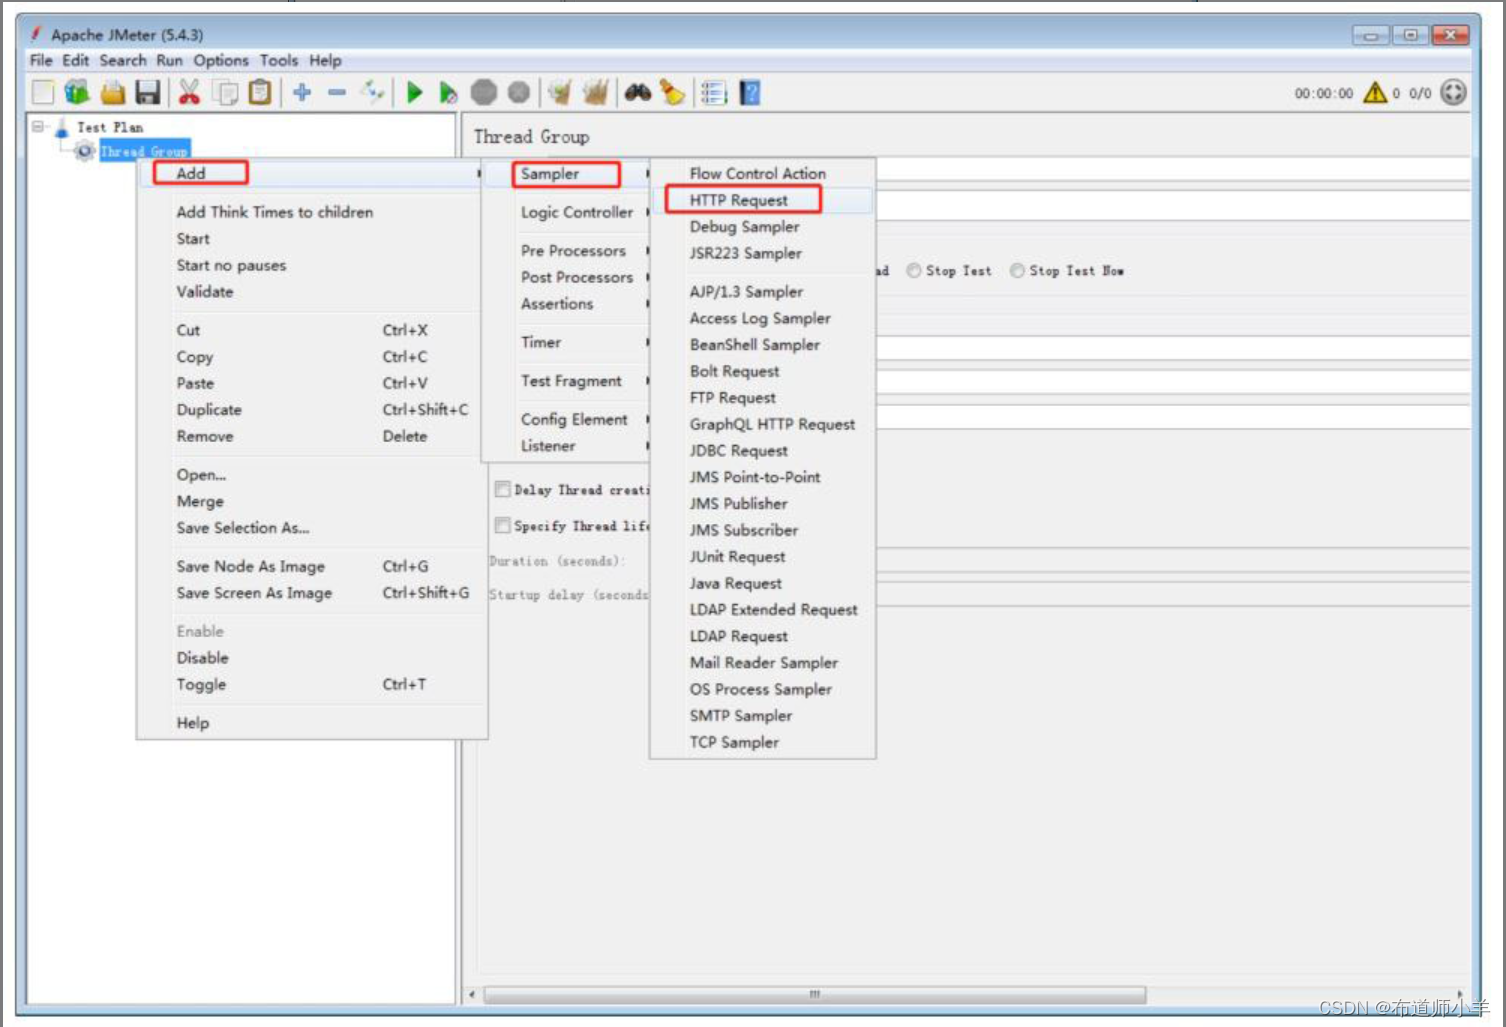This screenshot has width=1506, height=1027.
Task: Choose Duplicate in context menu
Action: tap(209, 410)
